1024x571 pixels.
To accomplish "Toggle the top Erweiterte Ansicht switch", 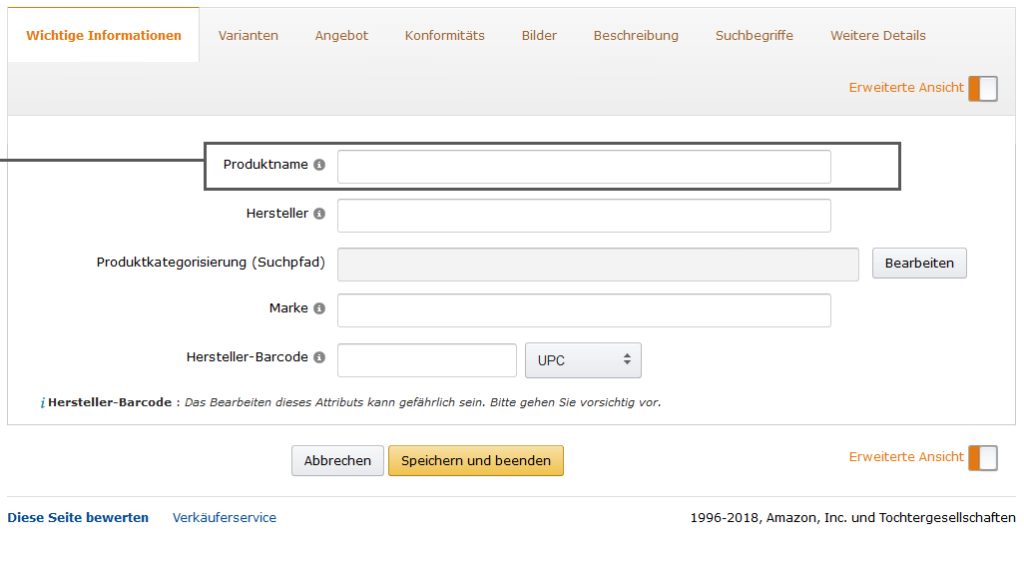I will pyautogui.click(x=982, y=88).
